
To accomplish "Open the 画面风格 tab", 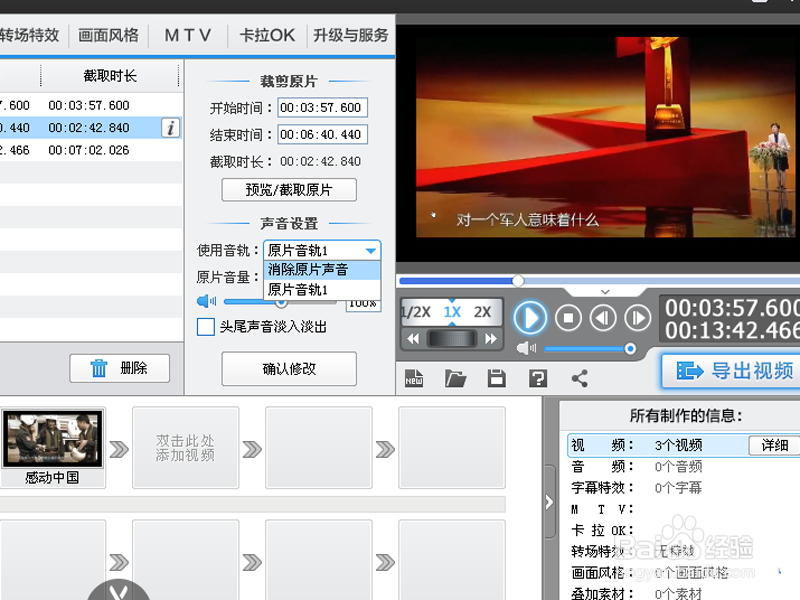I will point(108,35).
